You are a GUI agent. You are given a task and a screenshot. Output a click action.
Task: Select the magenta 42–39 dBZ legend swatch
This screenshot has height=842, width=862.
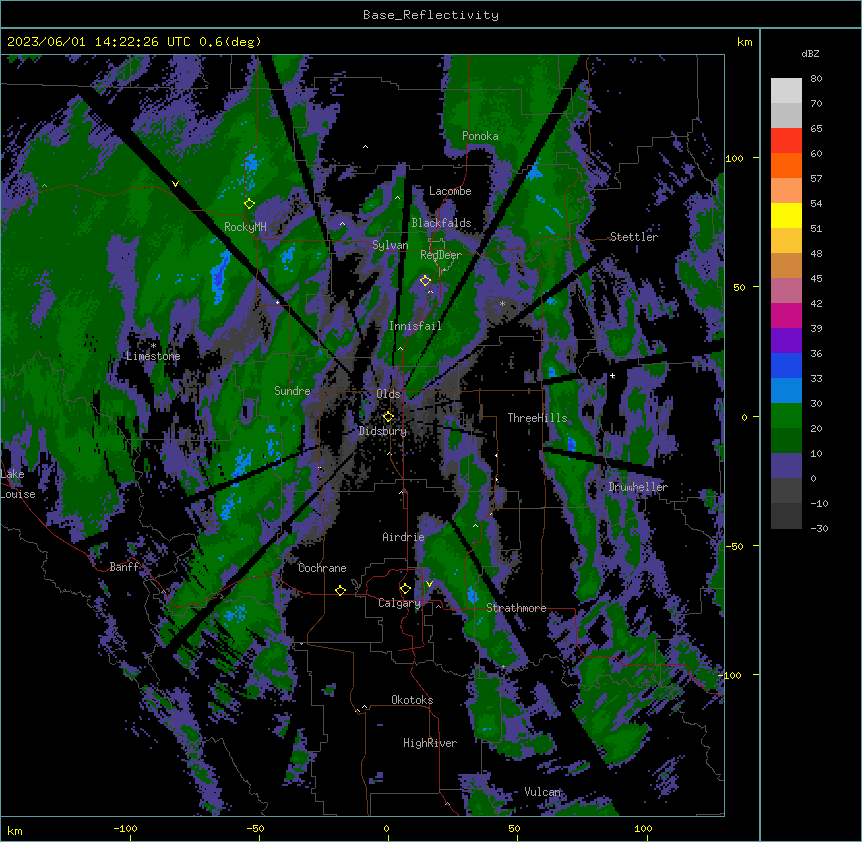click(x=786, y=315)
